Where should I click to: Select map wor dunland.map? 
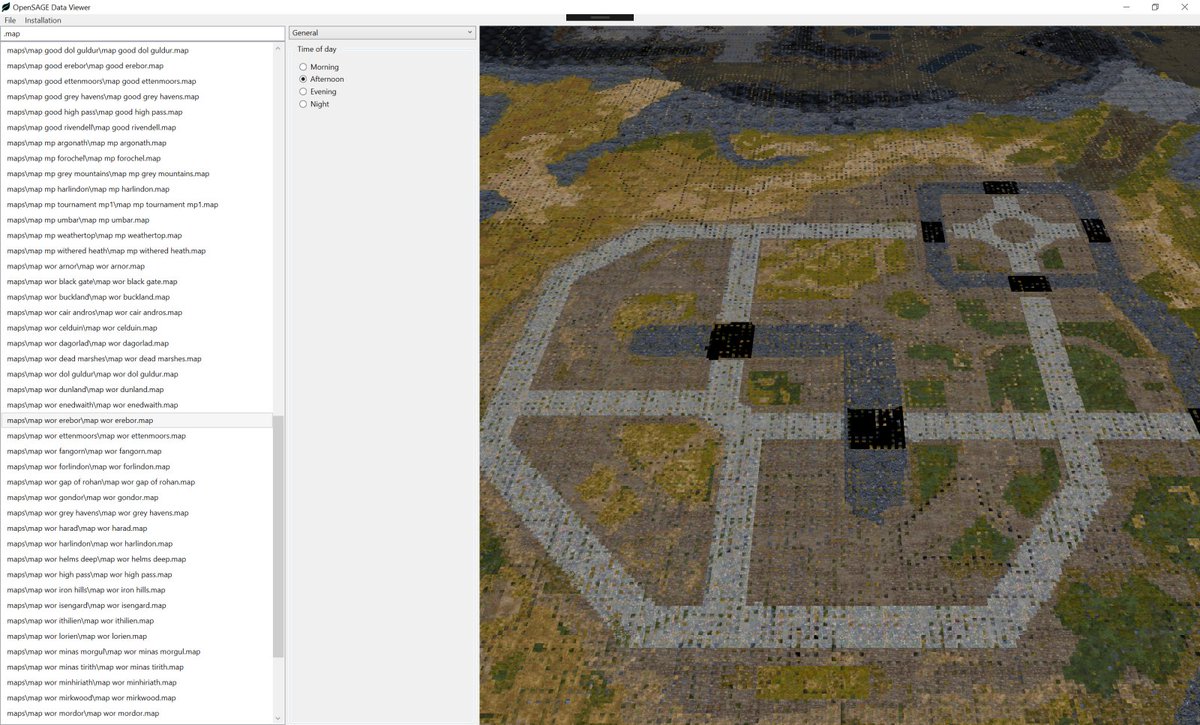[x=137, y=389]
